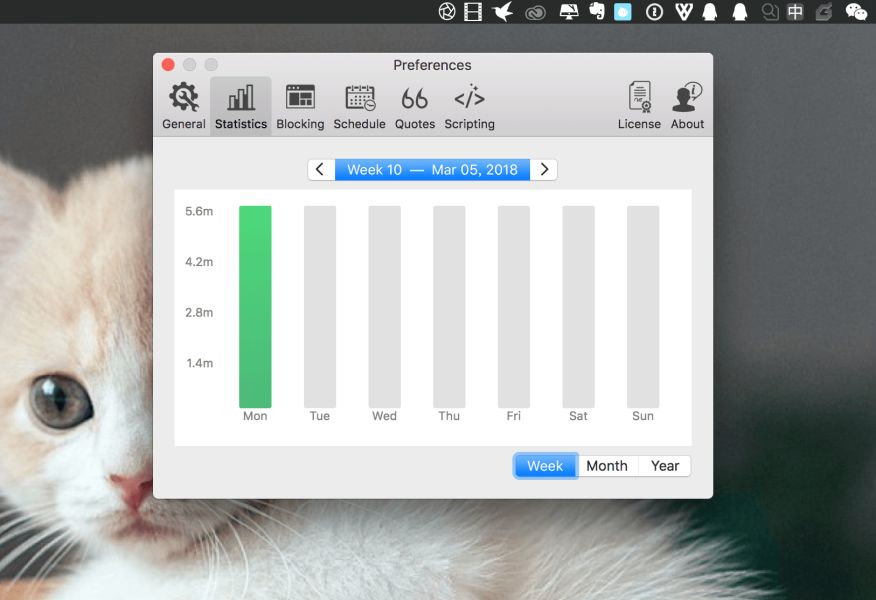Open Creative Cloud menu bar icon
This screenshot has width=876, height=600.
[x=536, y=12]
